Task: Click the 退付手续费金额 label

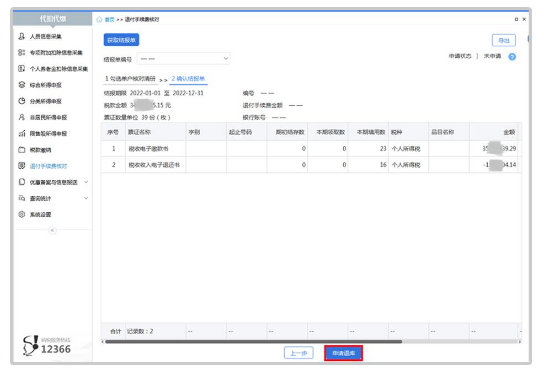Action: [263, 105]
